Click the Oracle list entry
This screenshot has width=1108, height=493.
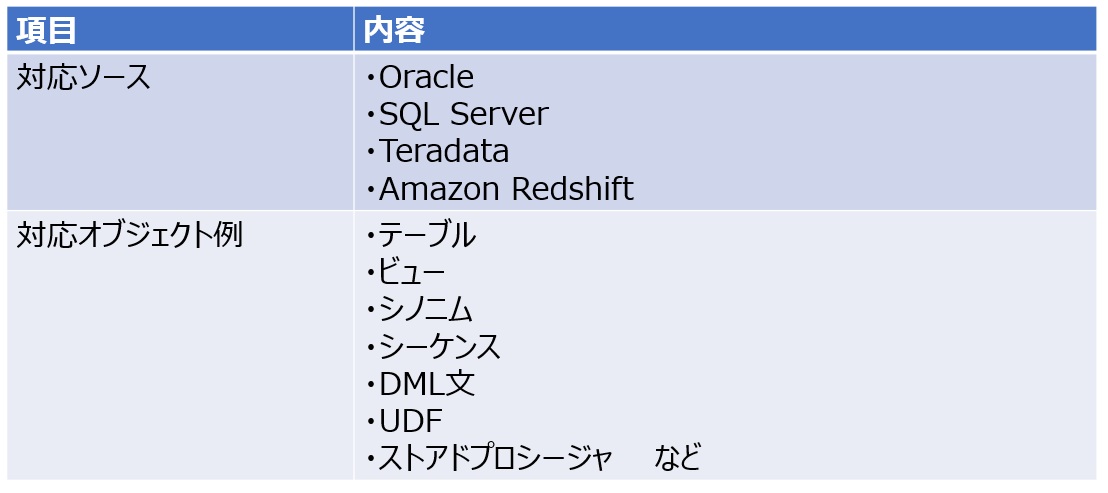point(426,77)
